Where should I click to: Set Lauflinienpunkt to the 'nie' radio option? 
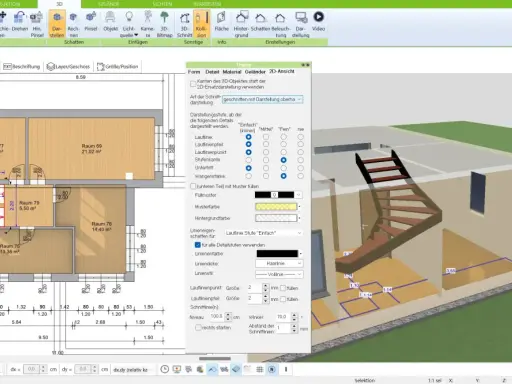click(300, 152)
